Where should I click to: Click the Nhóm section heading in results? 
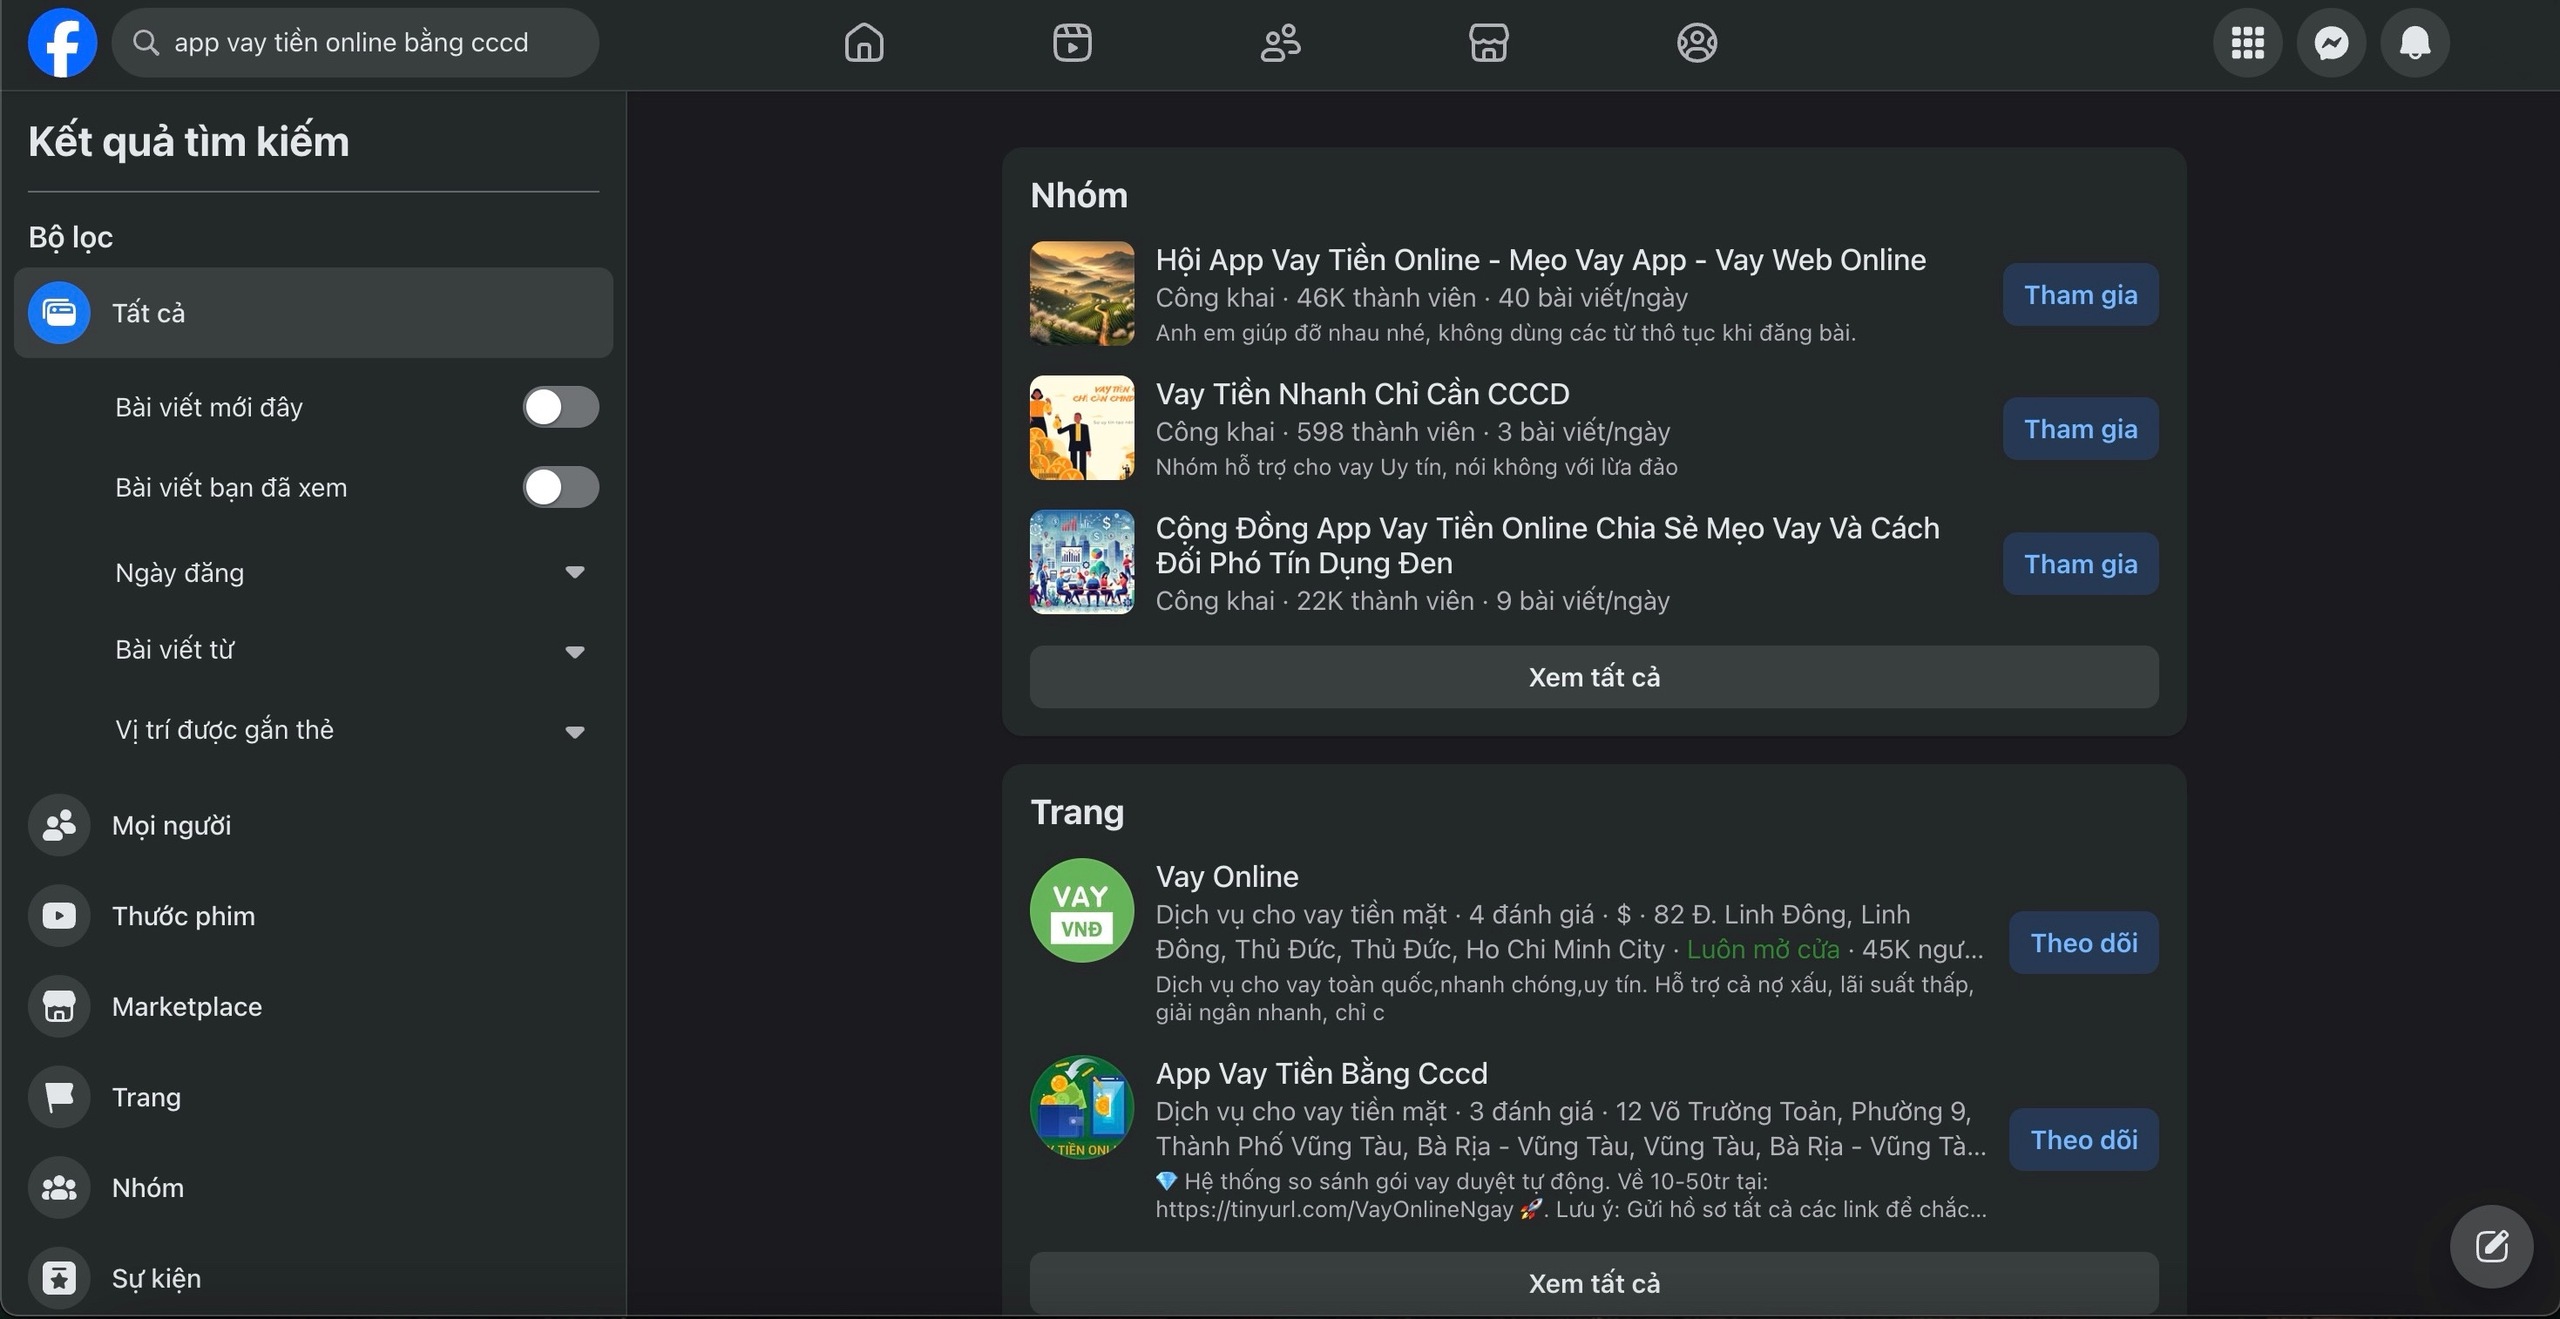(x=1079, y=195)
